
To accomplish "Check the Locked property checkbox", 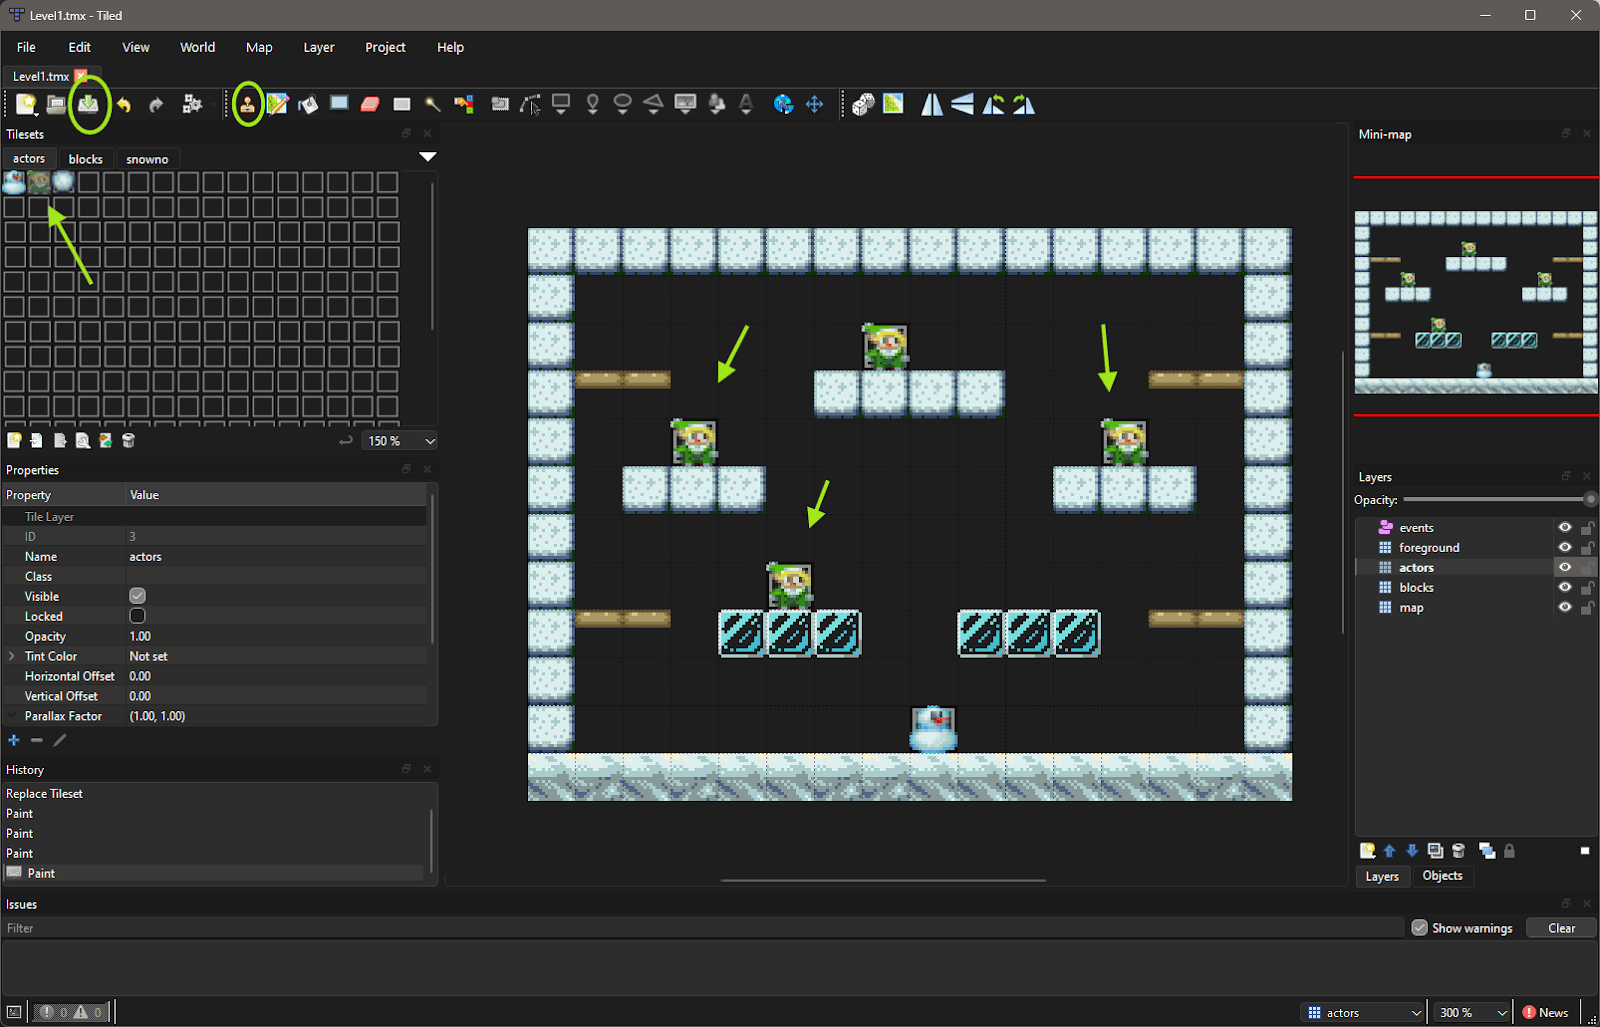I will click(x=138, y=616).
